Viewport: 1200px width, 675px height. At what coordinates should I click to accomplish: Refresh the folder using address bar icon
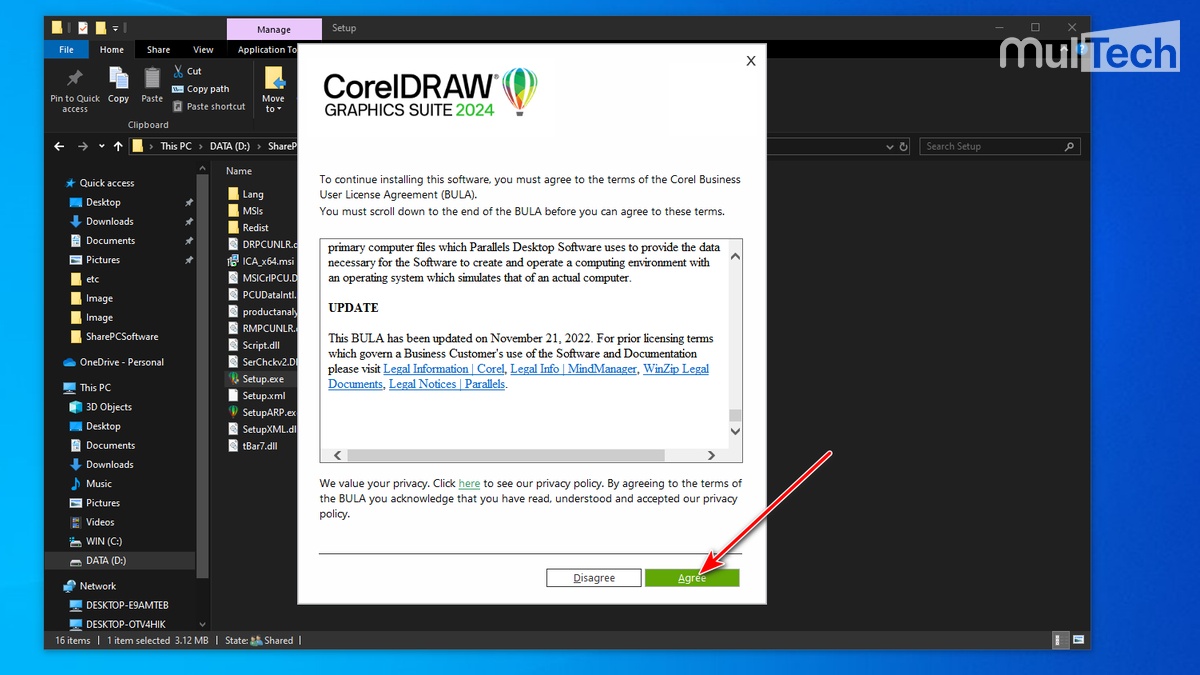coord(904,146)
